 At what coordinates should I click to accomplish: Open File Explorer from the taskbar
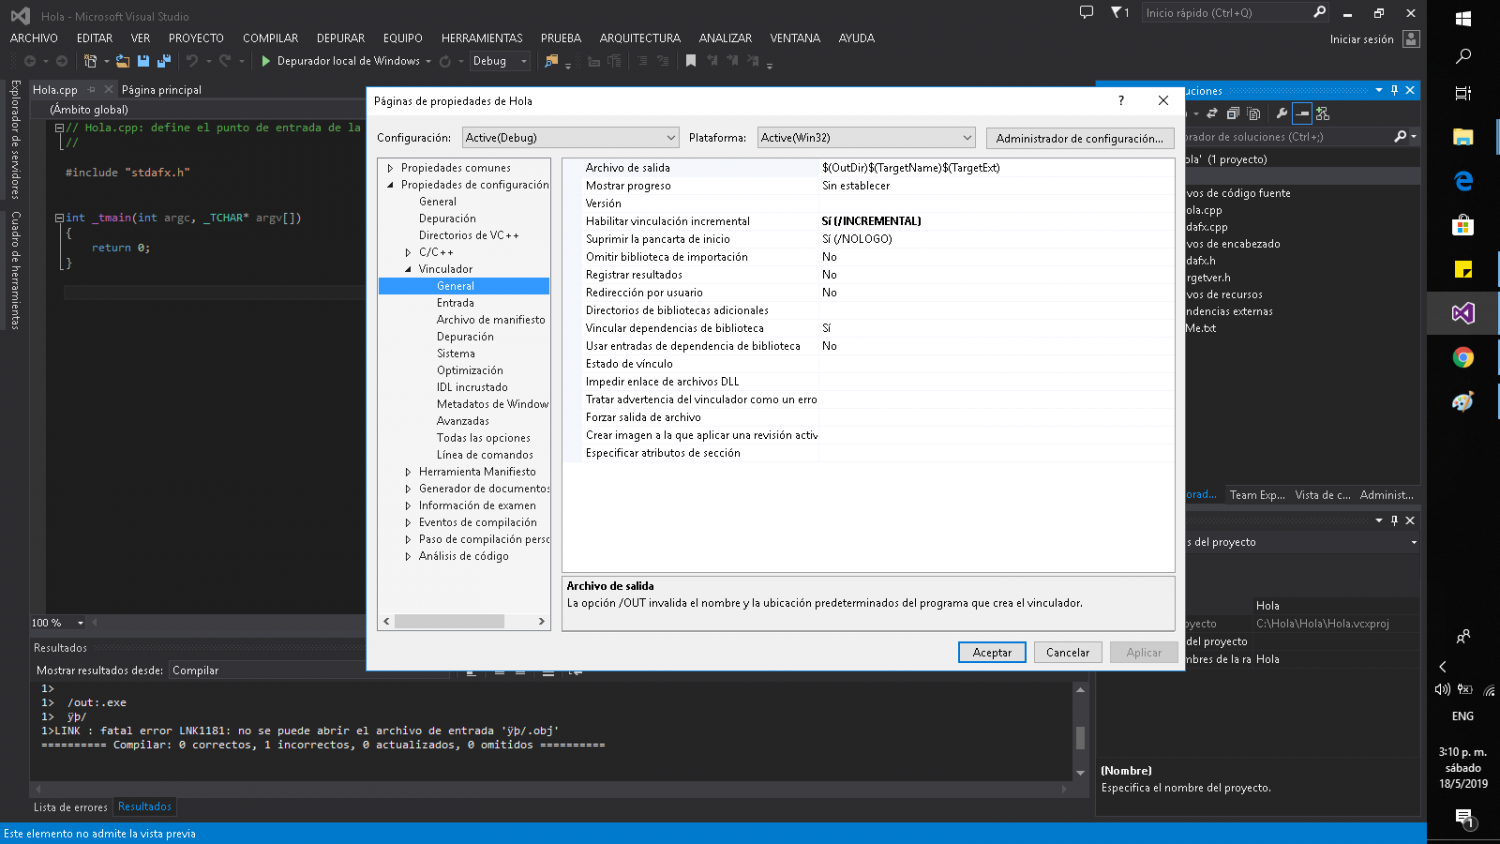(1463, 137)
